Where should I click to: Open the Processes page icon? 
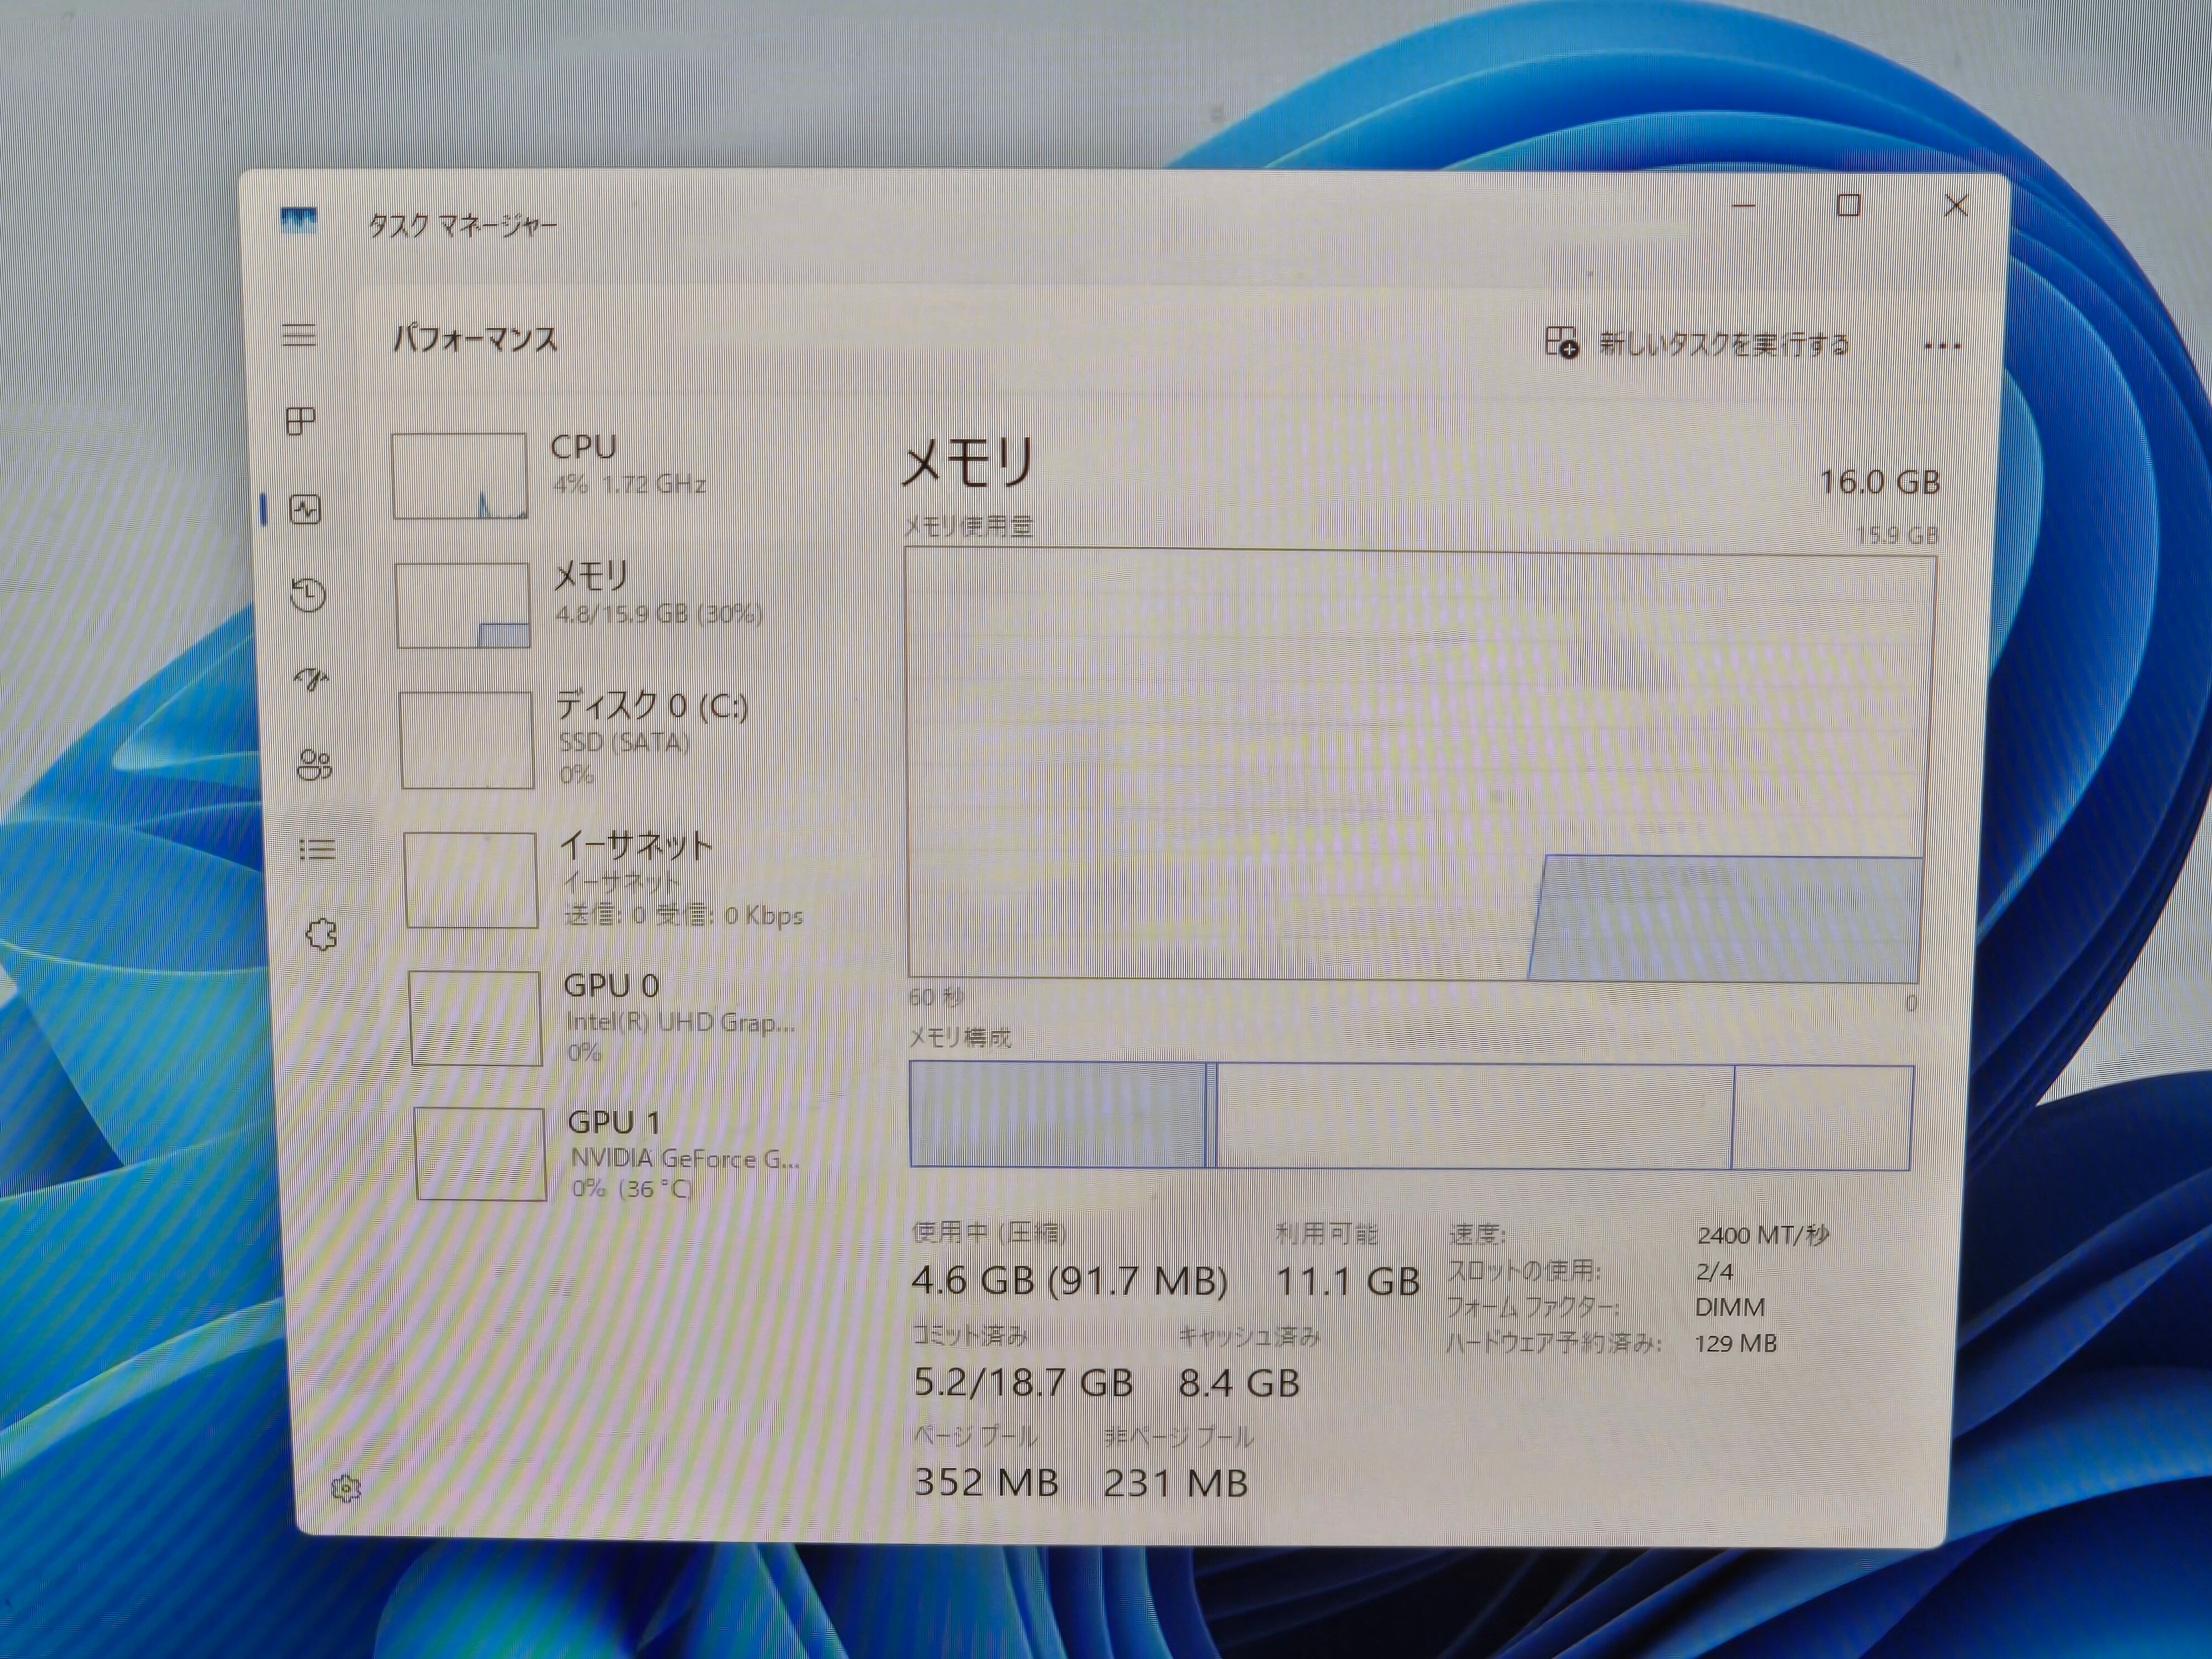pos(301,421)
